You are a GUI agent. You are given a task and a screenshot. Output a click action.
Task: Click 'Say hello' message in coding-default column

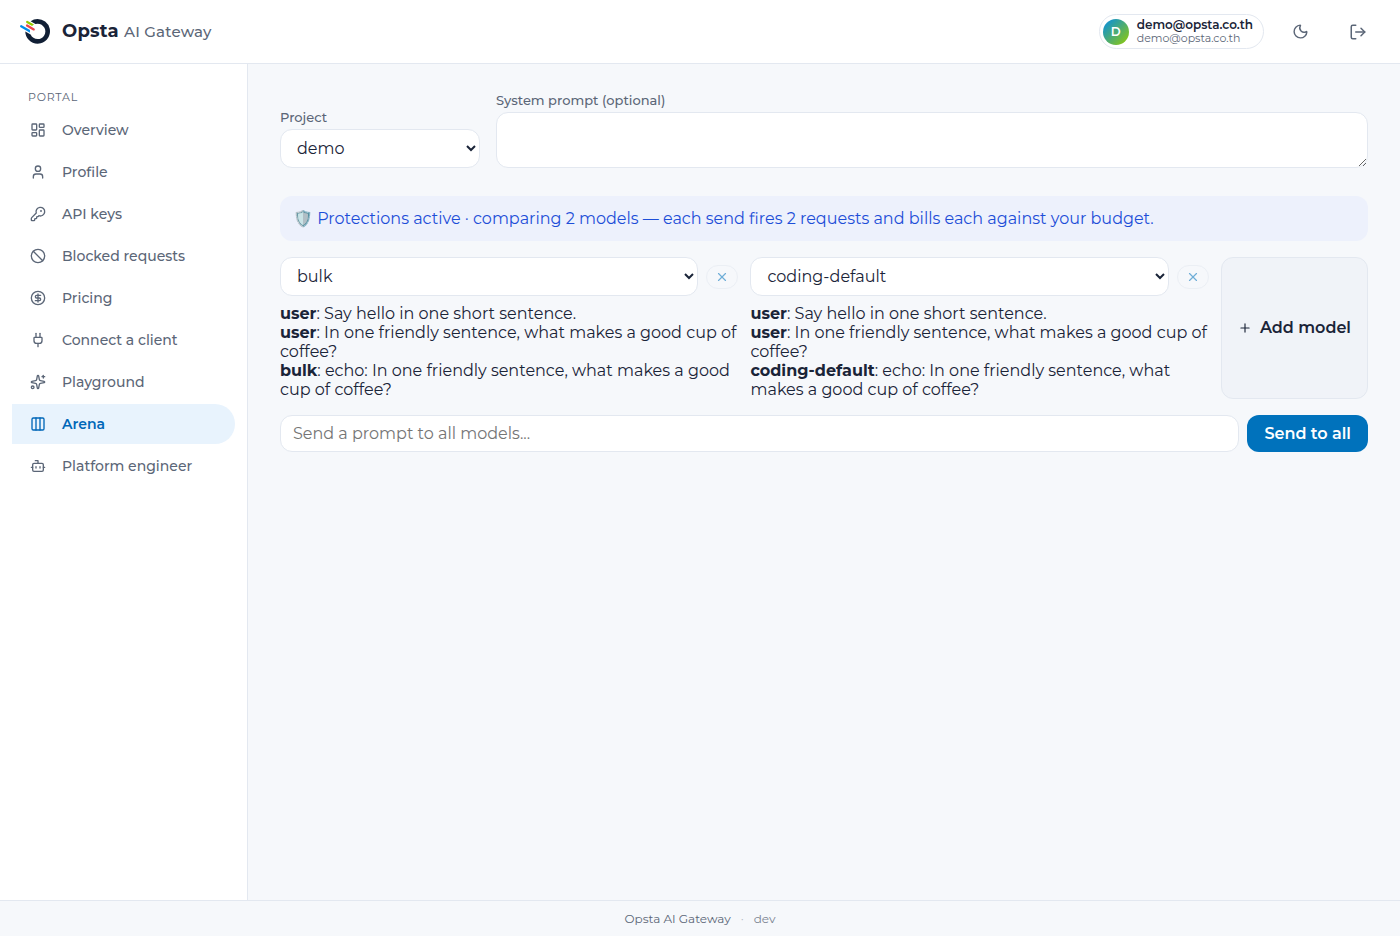click(x=899, y=313)
